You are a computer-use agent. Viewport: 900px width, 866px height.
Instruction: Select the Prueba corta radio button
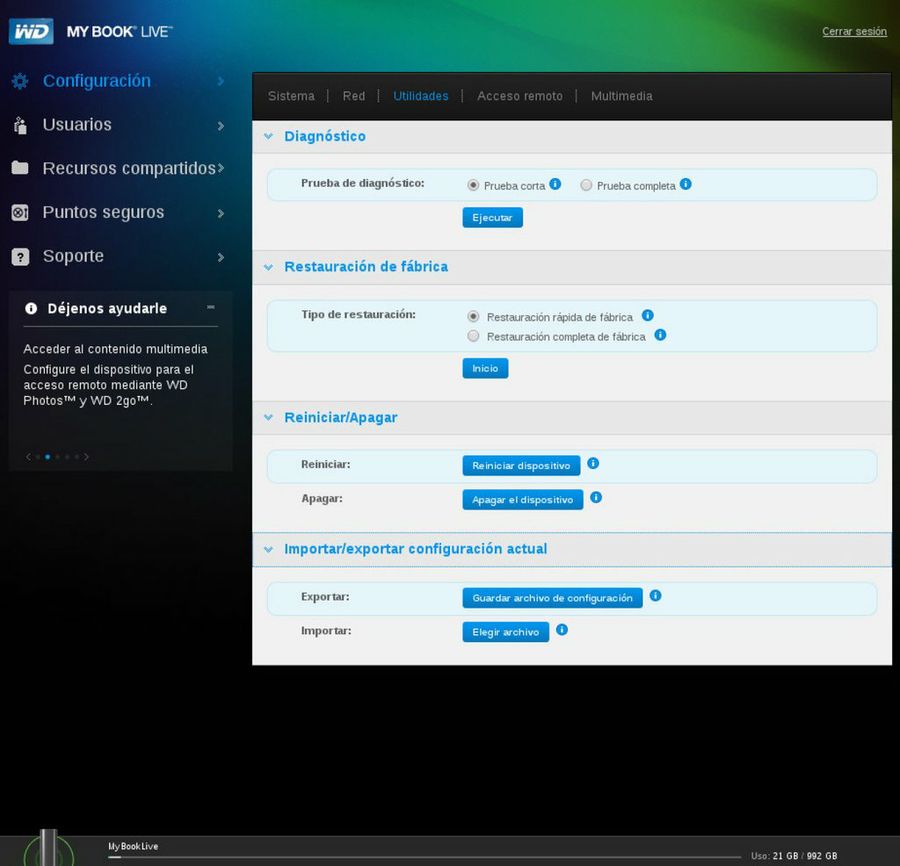click(473, 186)
